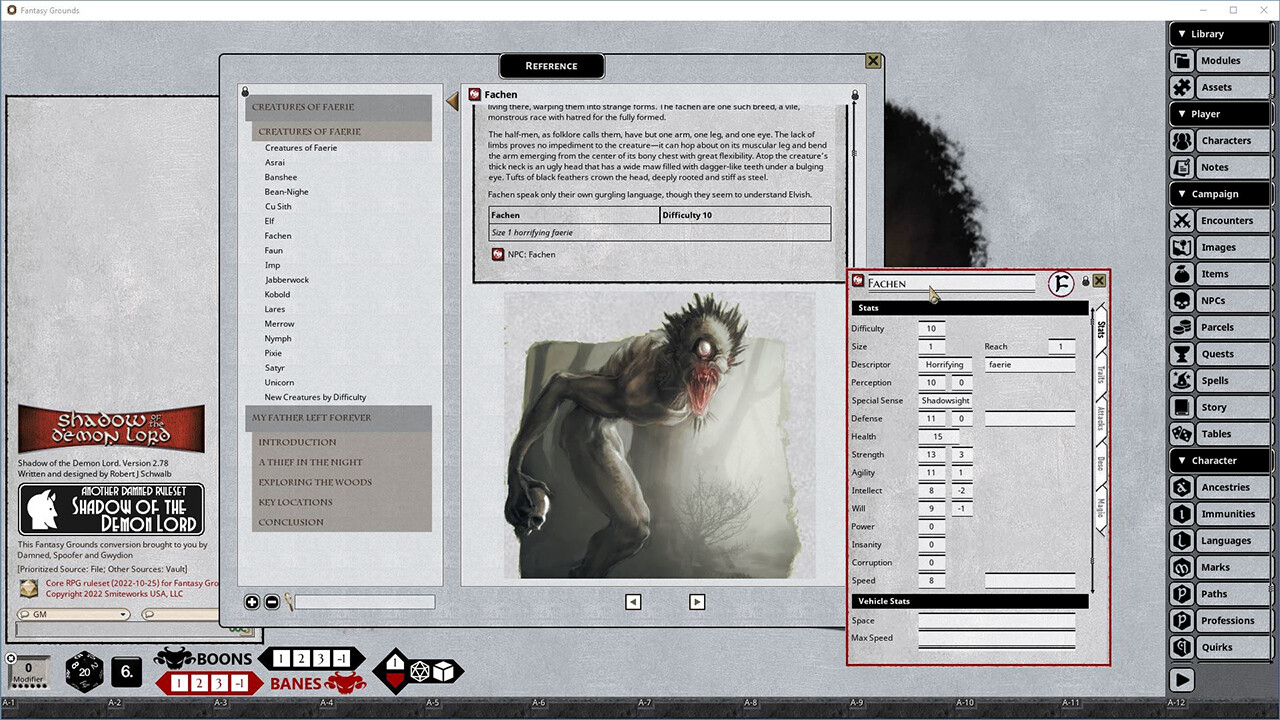Image resolution: width=1280 pixels, height=720 pixels.
Task: Toggle the 2 Boons button
Action: pos(302,659)
